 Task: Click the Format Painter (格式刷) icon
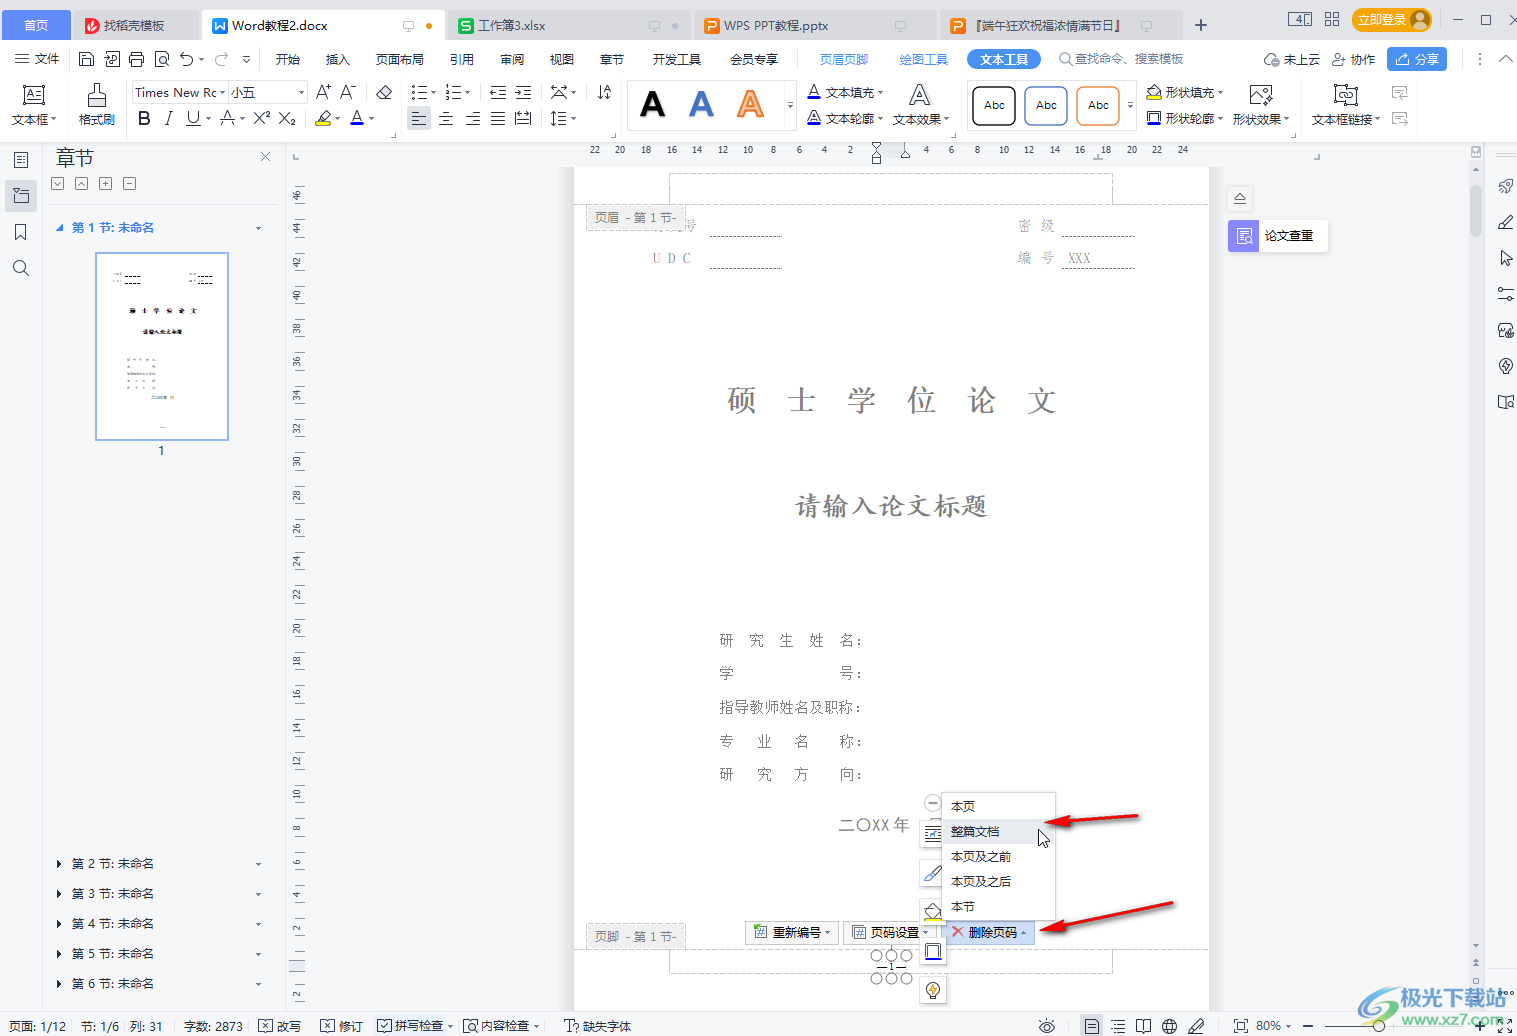(96, 105)
